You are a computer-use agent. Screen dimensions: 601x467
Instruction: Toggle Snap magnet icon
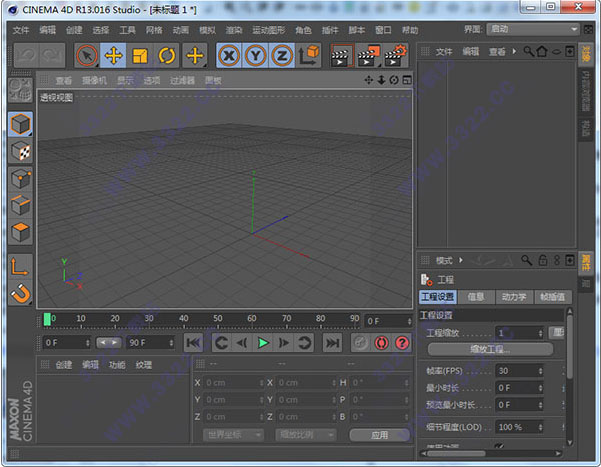click(x=20, y=293)
